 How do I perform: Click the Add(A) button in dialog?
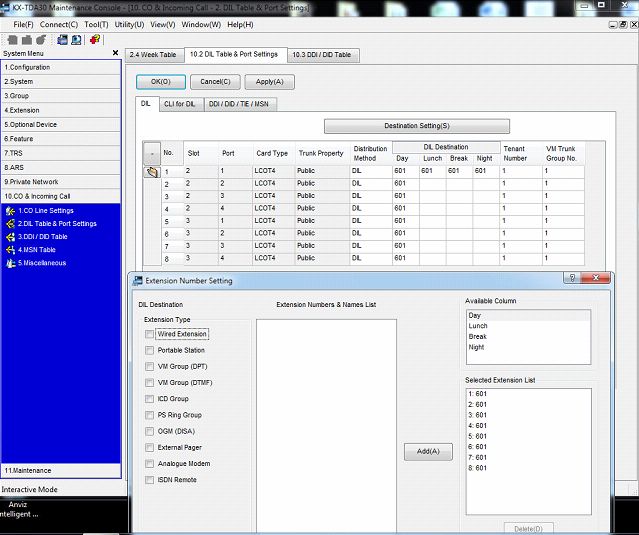click(428, 451)
